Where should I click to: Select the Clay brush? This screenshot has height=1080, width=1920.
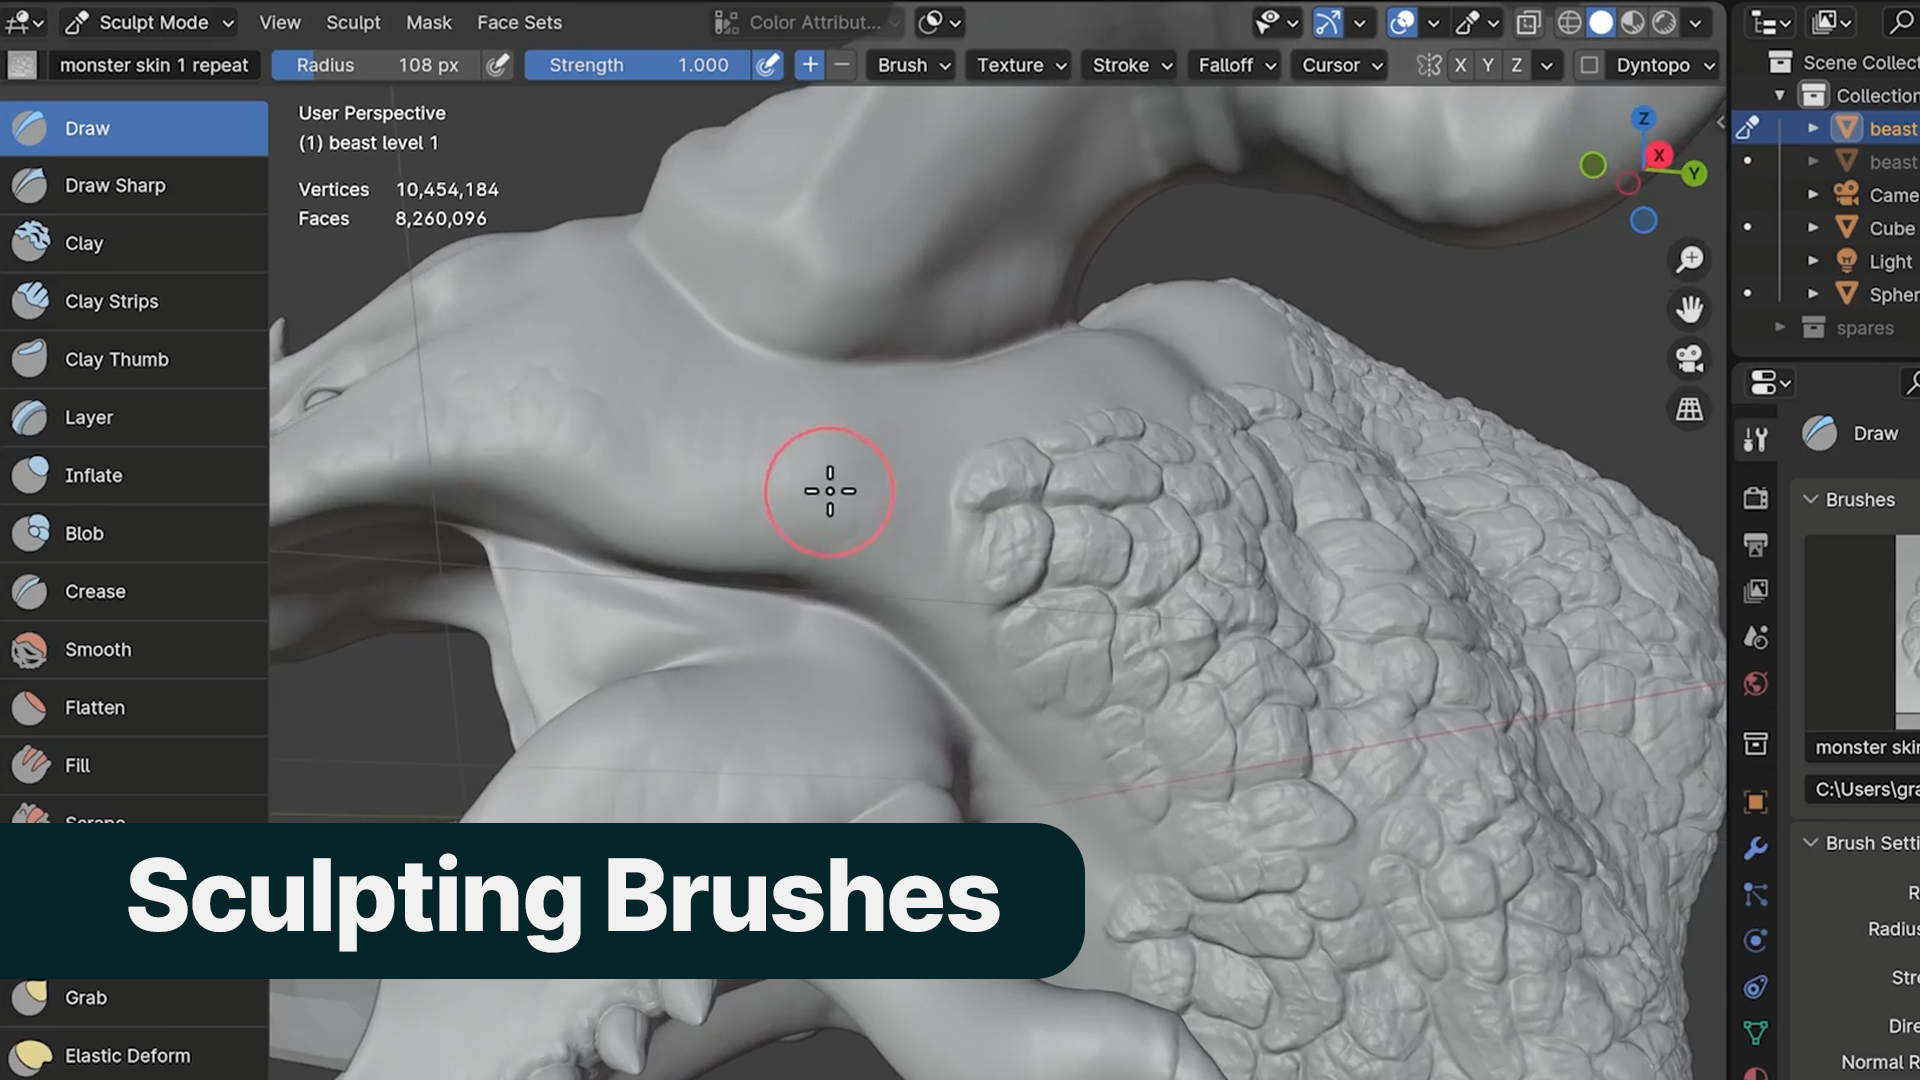coord(134,244)
